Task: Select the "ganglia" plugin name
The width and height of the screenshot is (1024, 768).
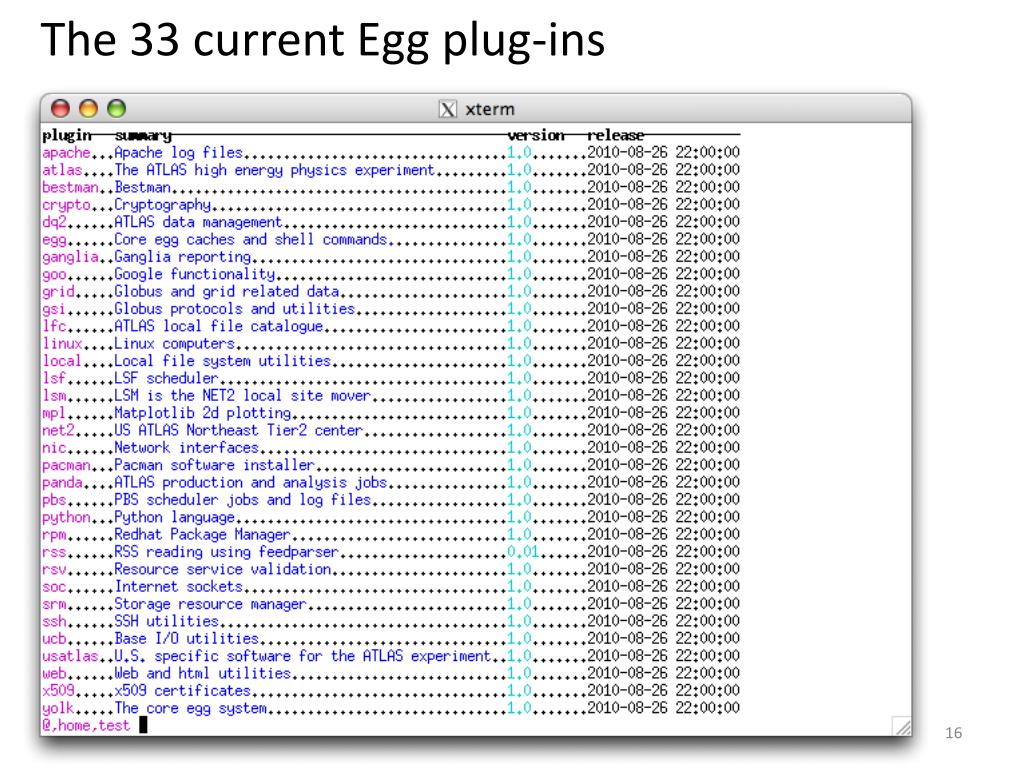Action: click(70, 257)
